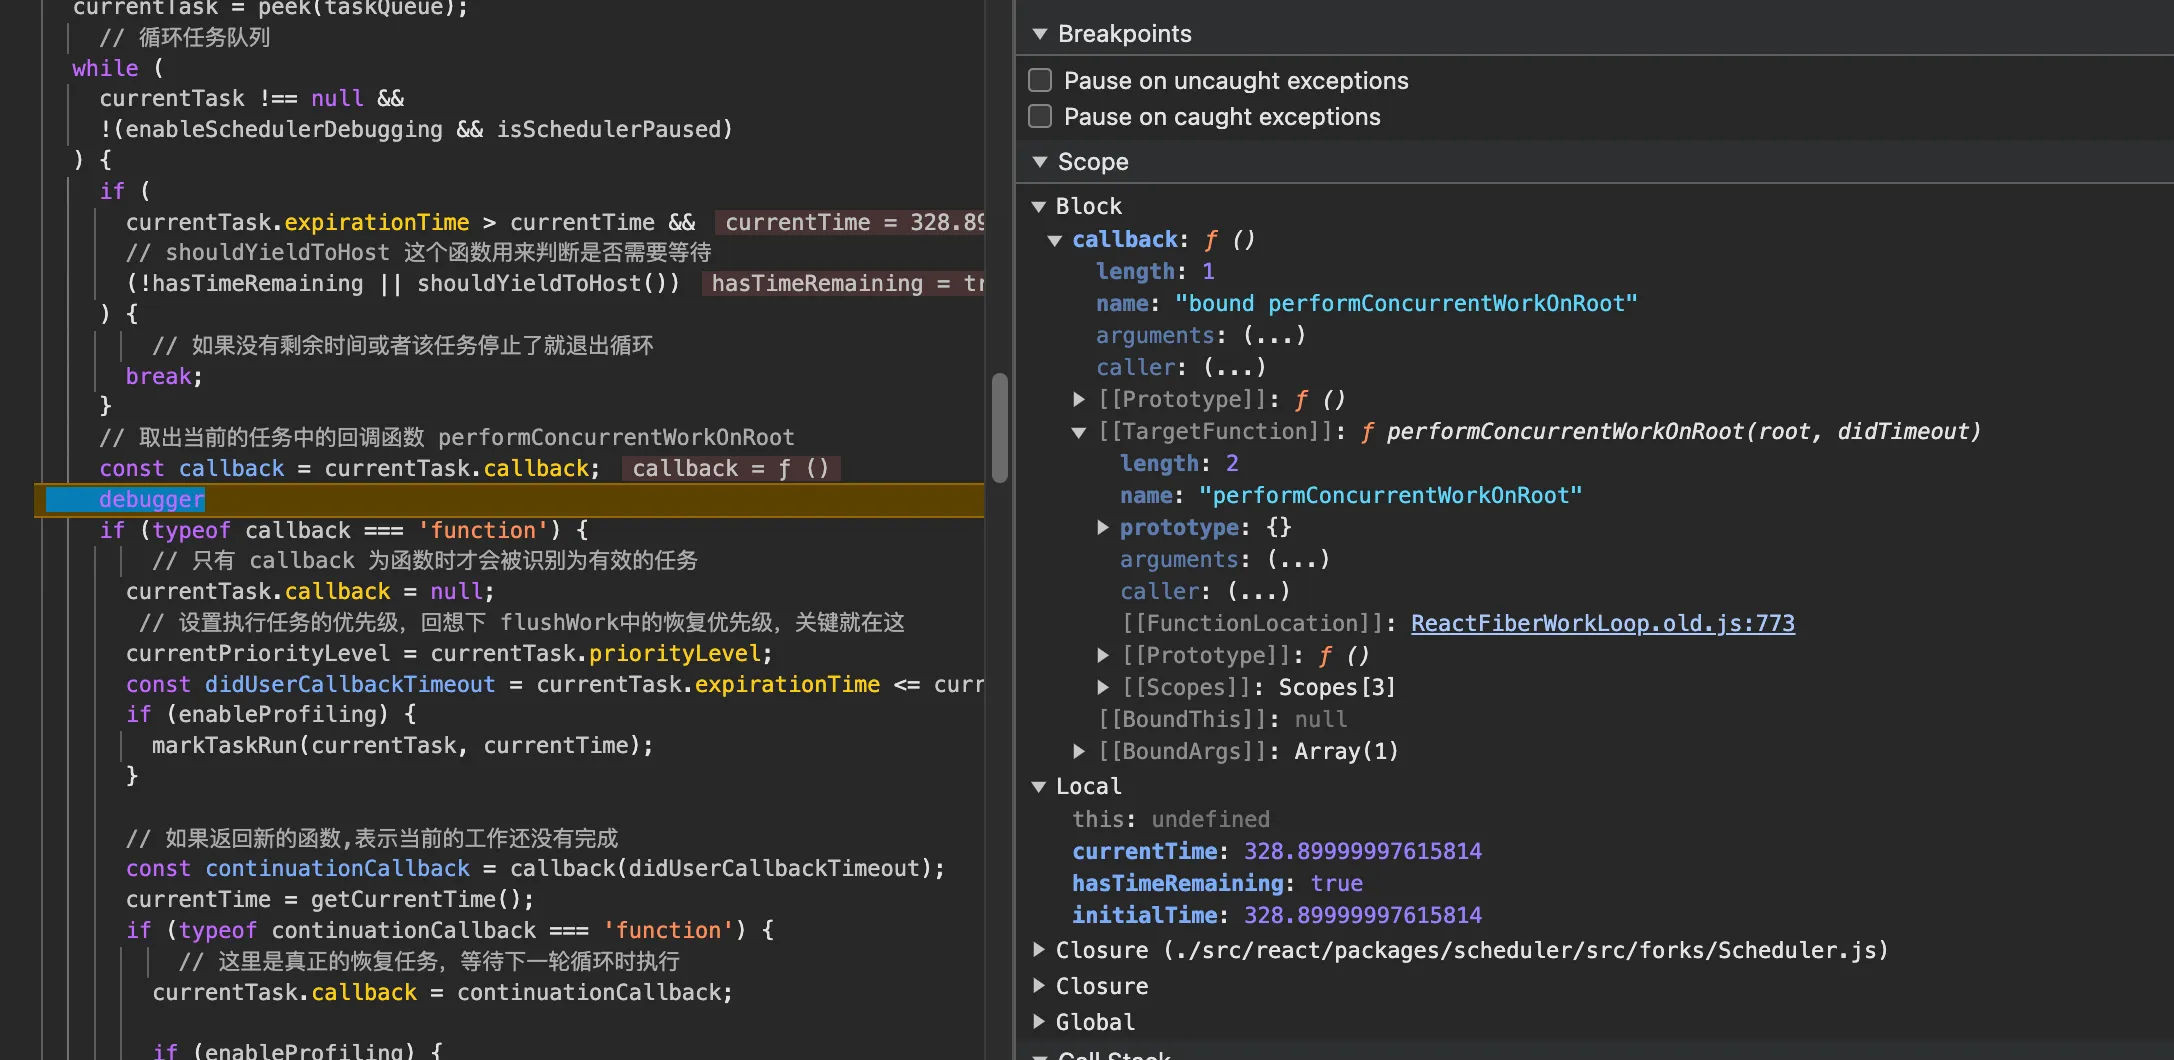Enable Pause on uncaught exceptions checkbox

tap(1040, 80)
